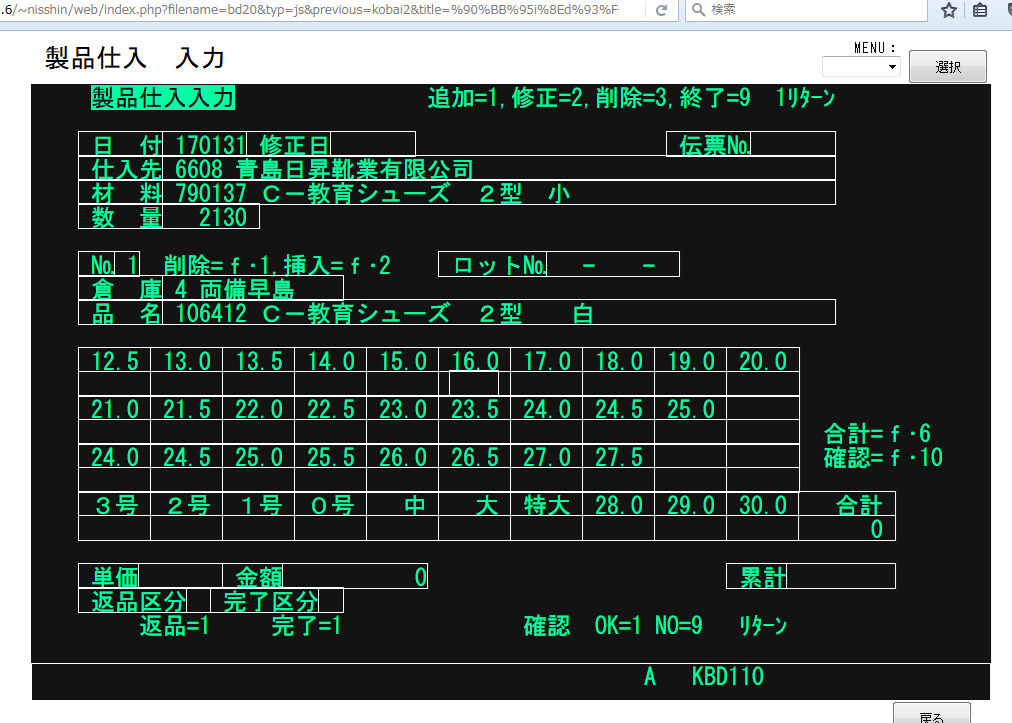This screenshot has height=723, width=1012.
Task: Select the 修正日 input field
Action: point(372,144)
